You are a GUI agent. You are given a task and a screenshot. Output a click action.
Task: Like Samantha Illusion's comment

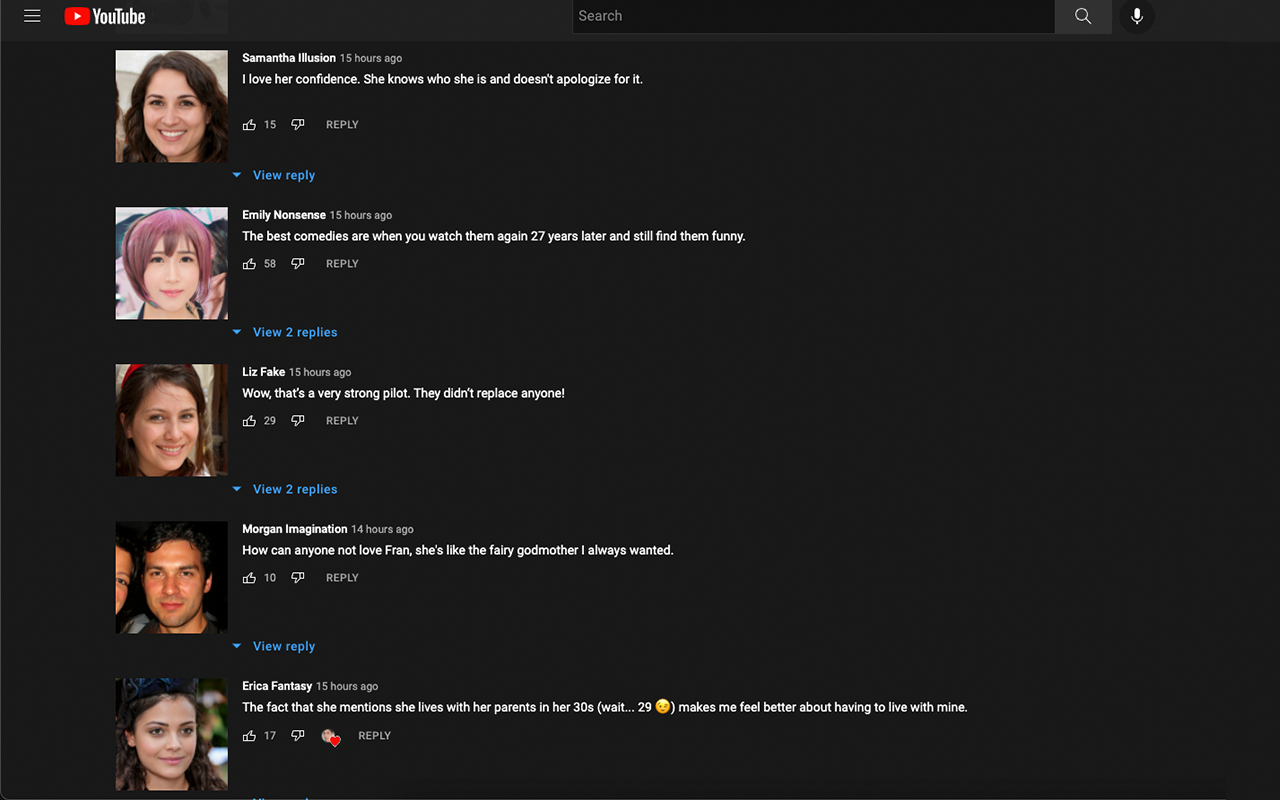[x=249, y=125]
